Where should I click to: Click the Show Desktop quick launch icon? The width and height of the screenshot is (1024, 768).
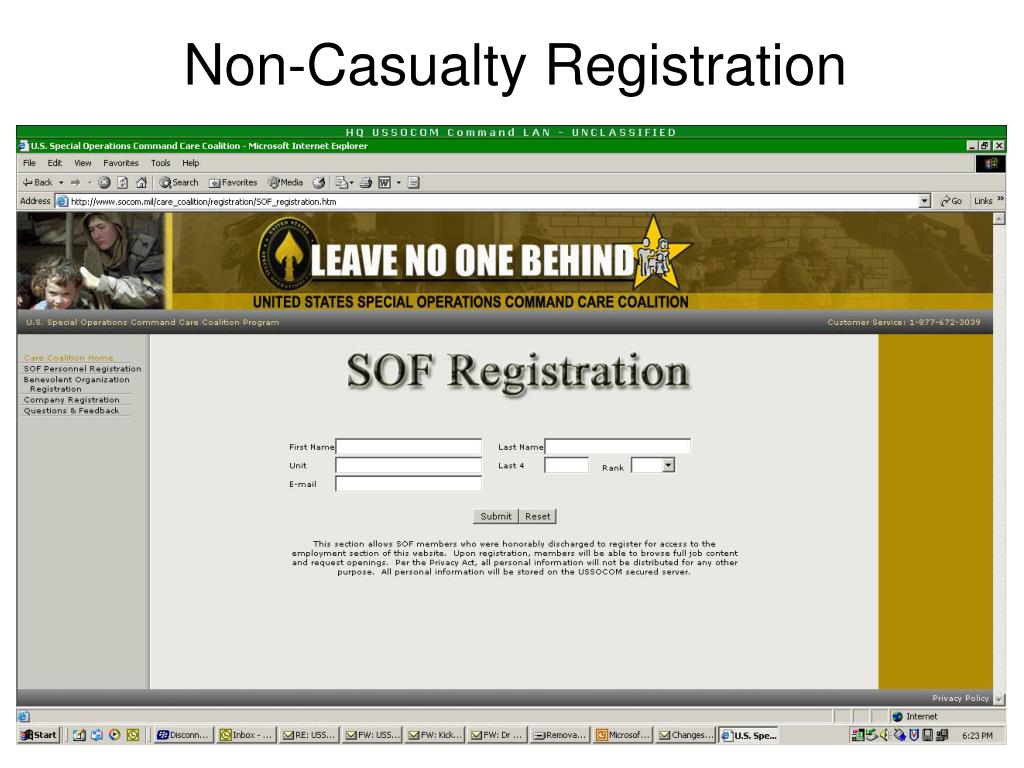click(x=79, y=735)
